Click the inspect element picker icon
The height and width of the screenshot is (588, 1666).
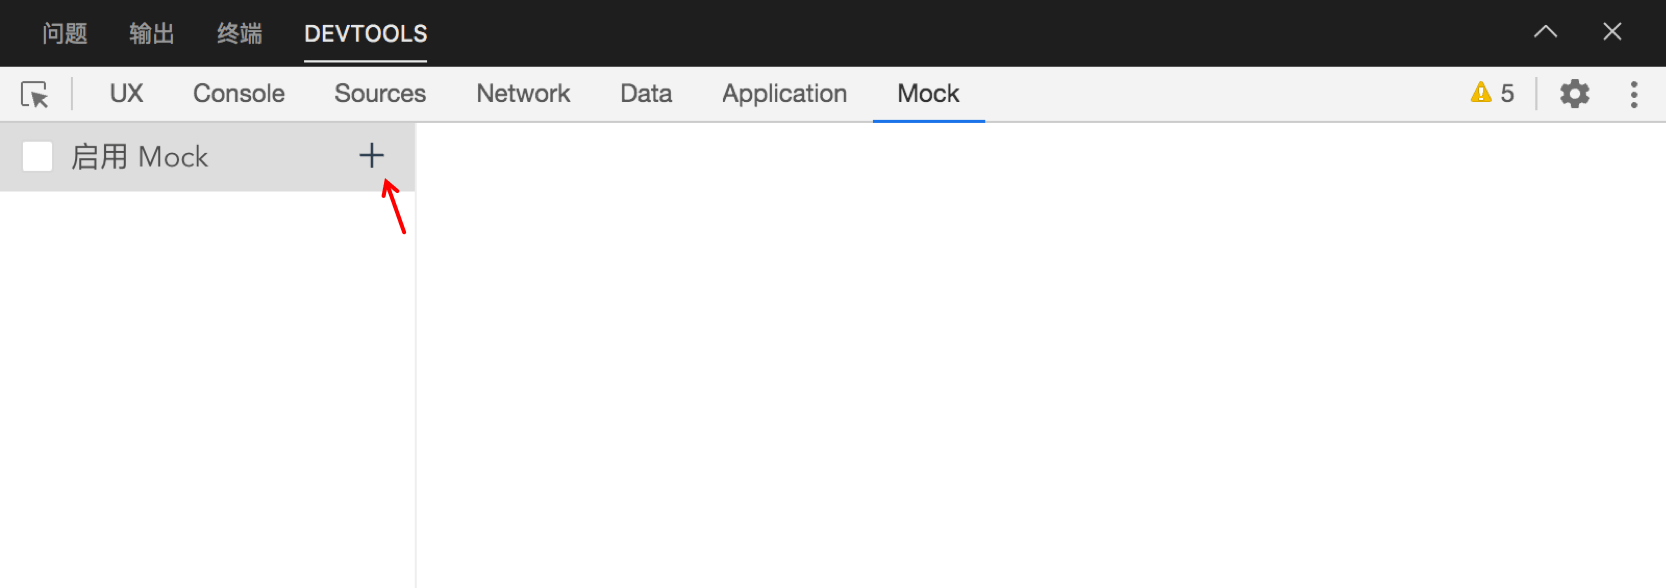35,94
